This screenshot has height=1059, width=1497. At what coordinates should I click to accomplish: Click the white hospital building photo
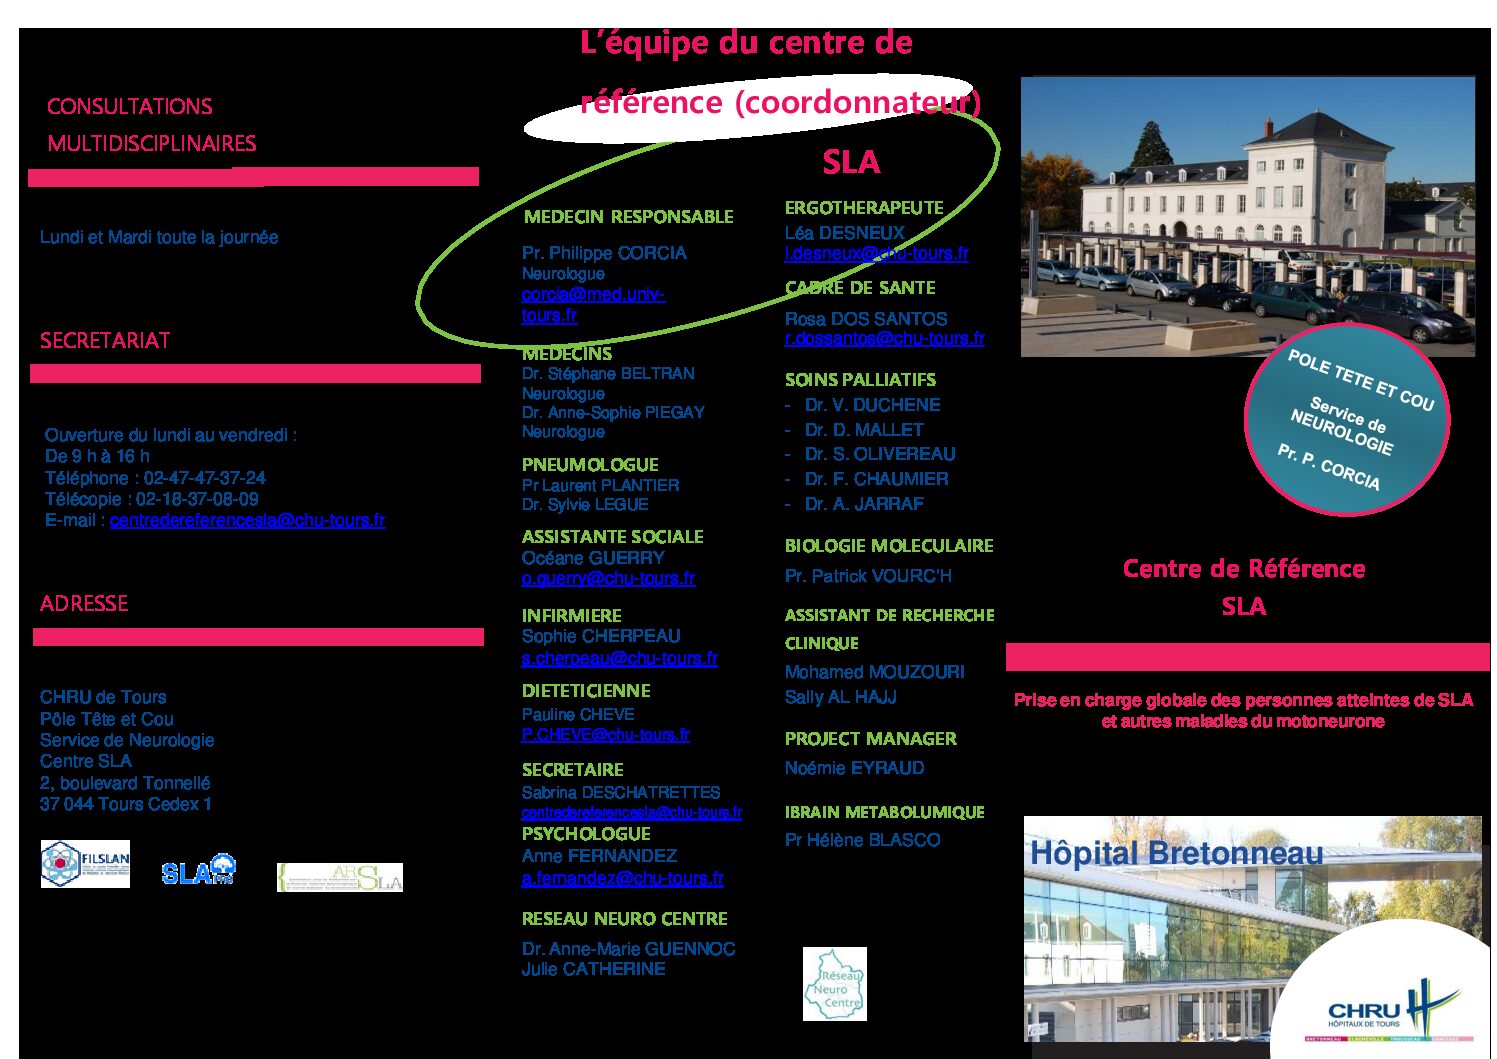[x=1246, y=216]
